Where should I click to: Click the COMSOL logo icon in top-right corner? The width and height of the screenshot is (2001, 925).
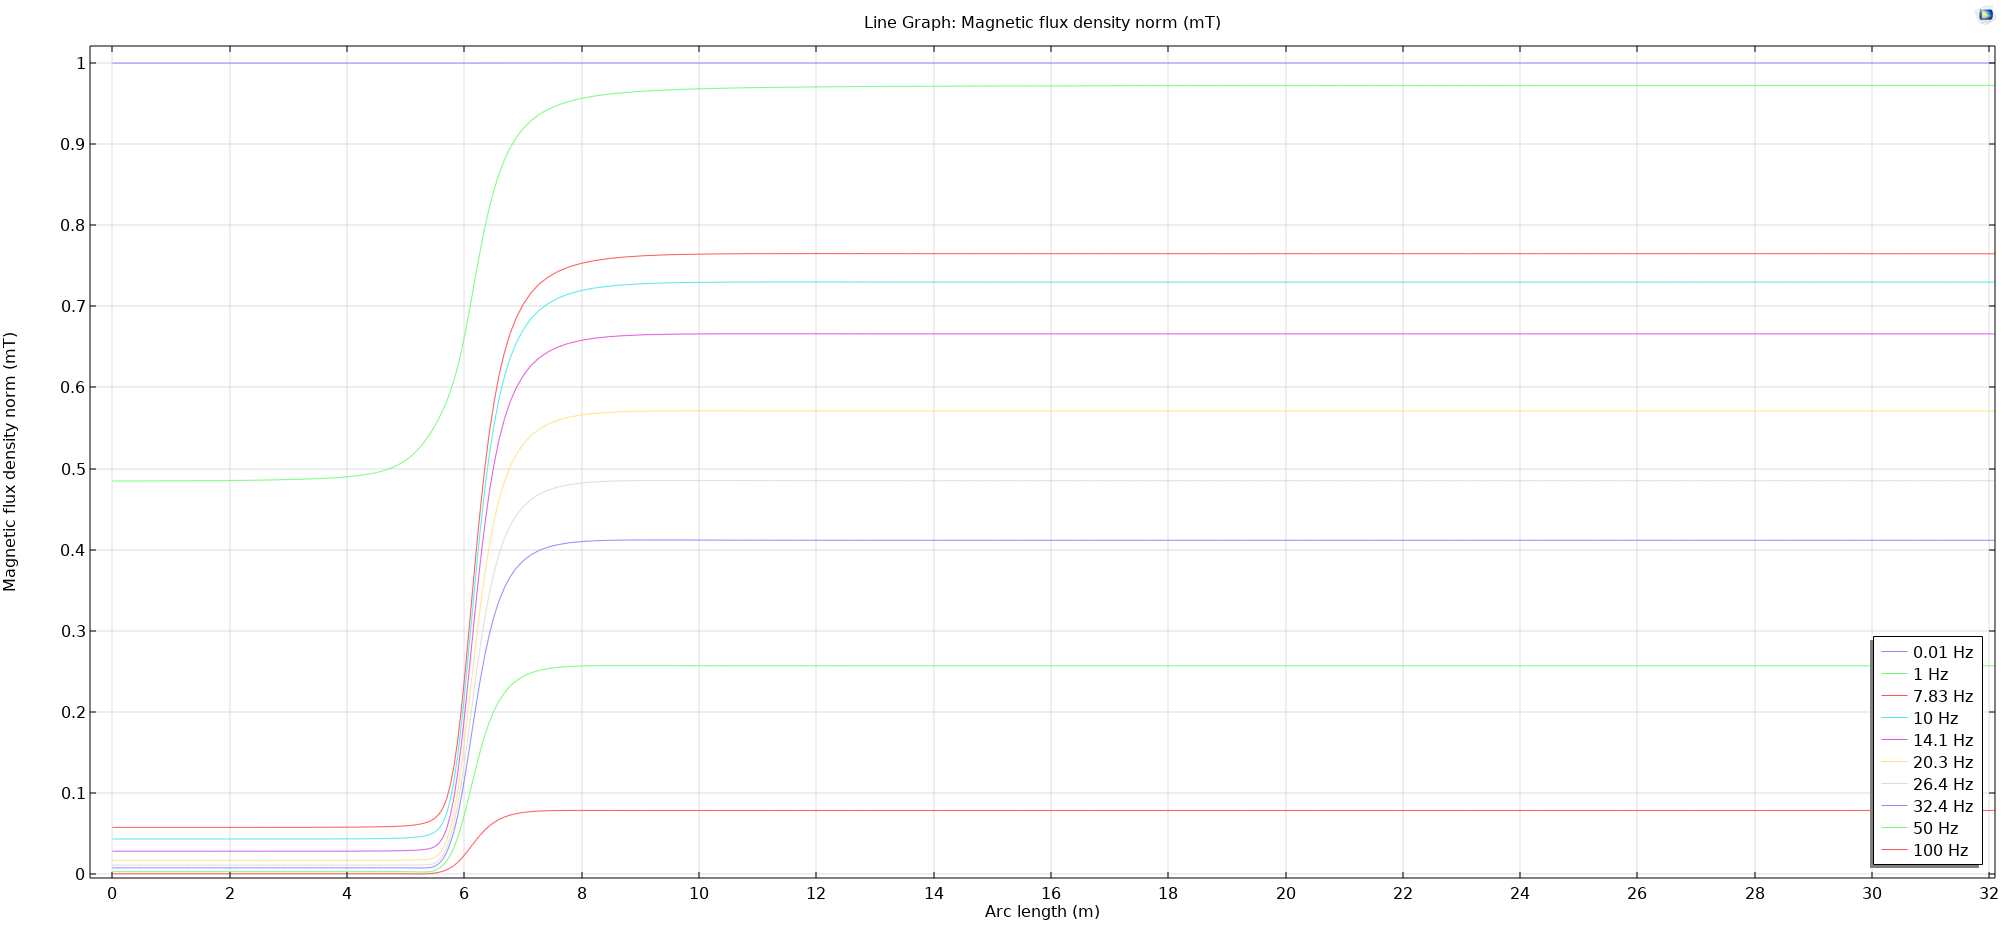pyautogui.click(x=1985, y=15)
